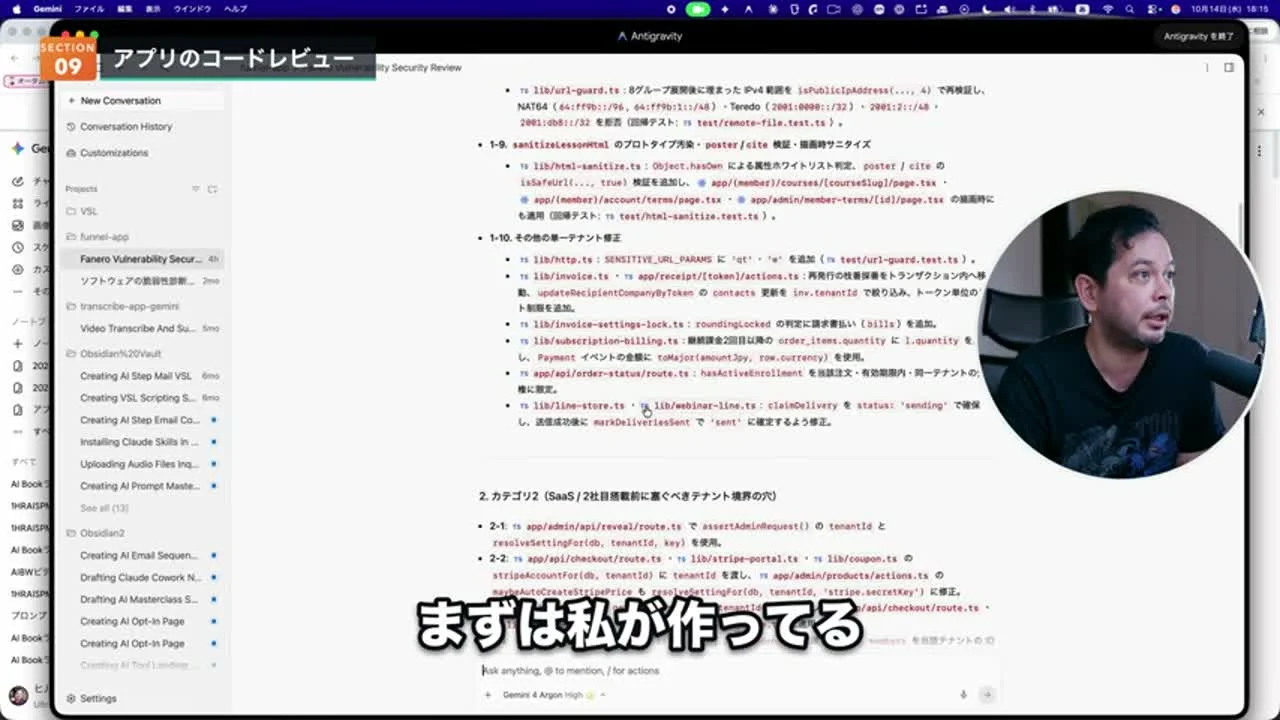This screenshot has height=720, width=1280.
Task: Open Installing Claude Skills conversation
Action: 144,442
